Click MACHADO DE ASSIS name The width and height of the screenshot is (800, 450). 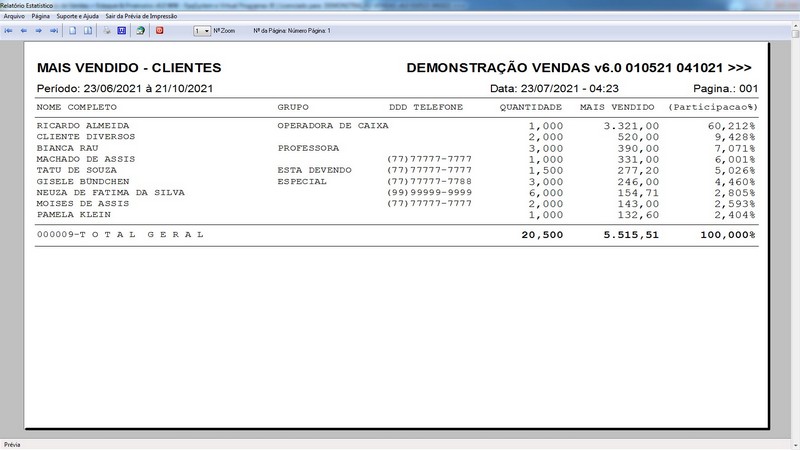[x=86, y=159]
